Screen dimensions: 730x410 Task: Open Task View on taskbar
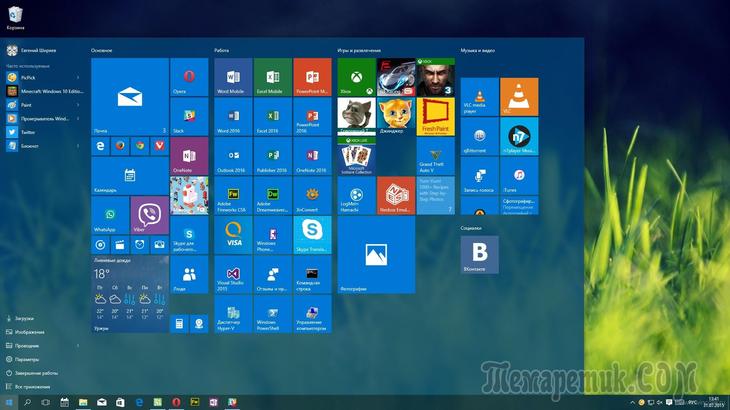tap(46, 403)
